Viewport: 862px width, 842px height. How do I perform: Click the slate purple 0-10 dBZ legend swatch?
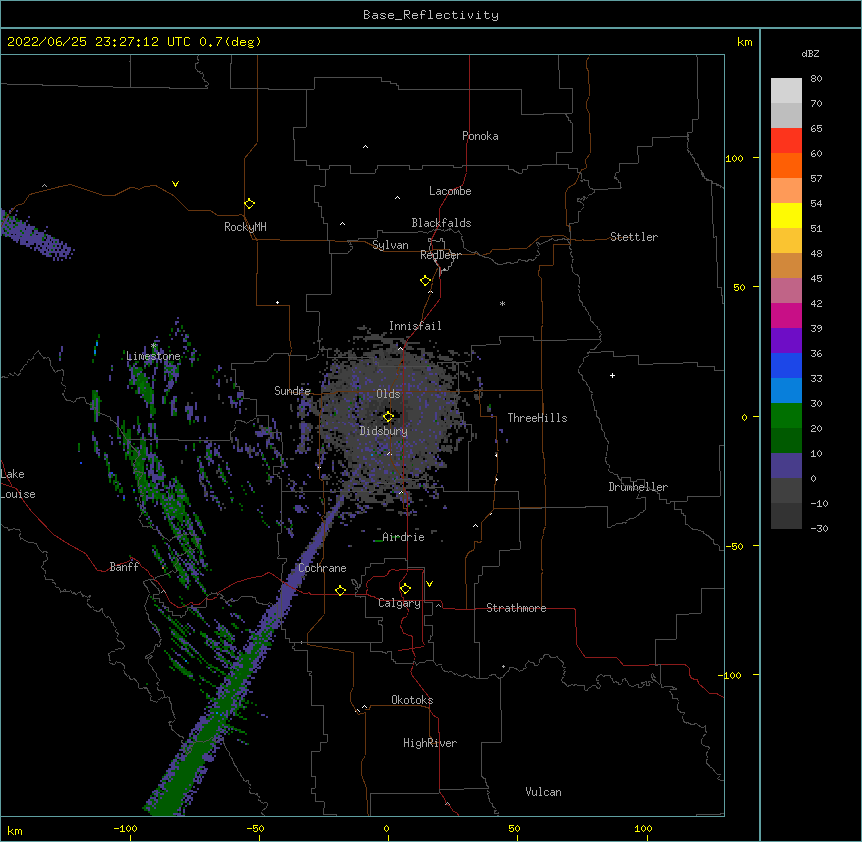(786, 466)
